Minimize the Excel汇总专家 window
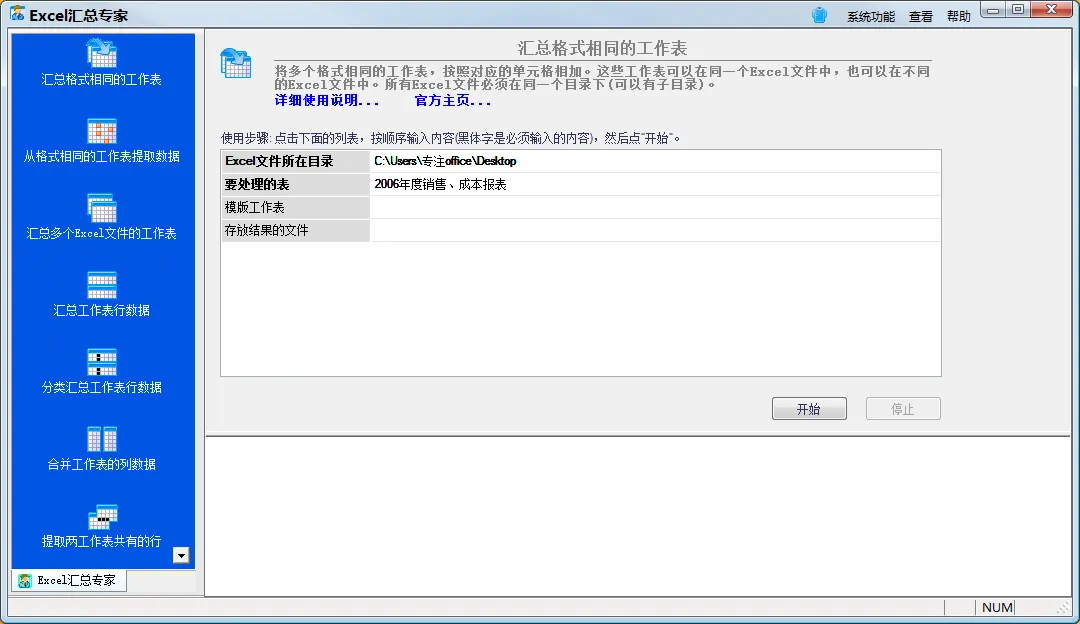1080x624 pixels. click(993, 10)
